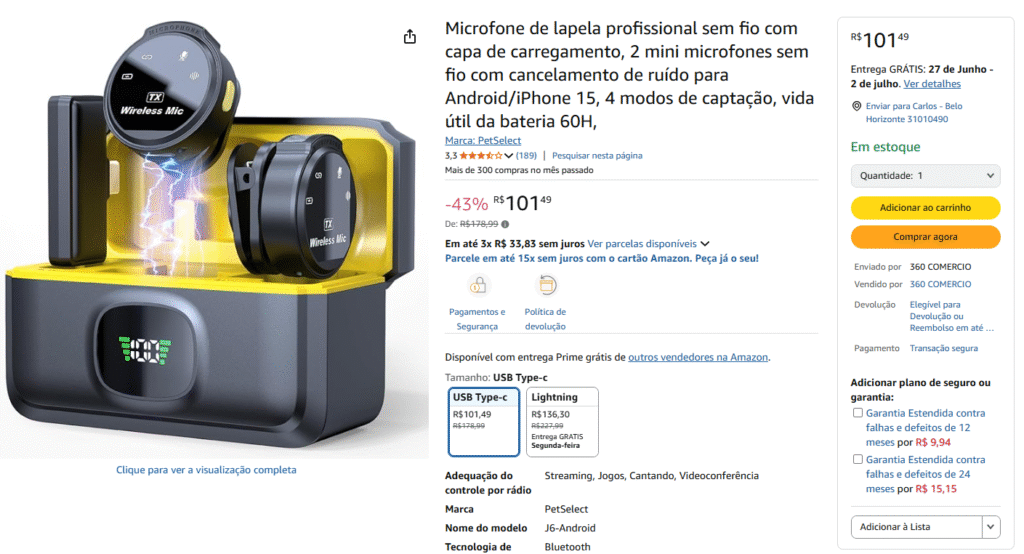1024x554 pixels.
Task: Enable the 12 meses Garantia Estendida checkbox
Action: pos(857,413)
